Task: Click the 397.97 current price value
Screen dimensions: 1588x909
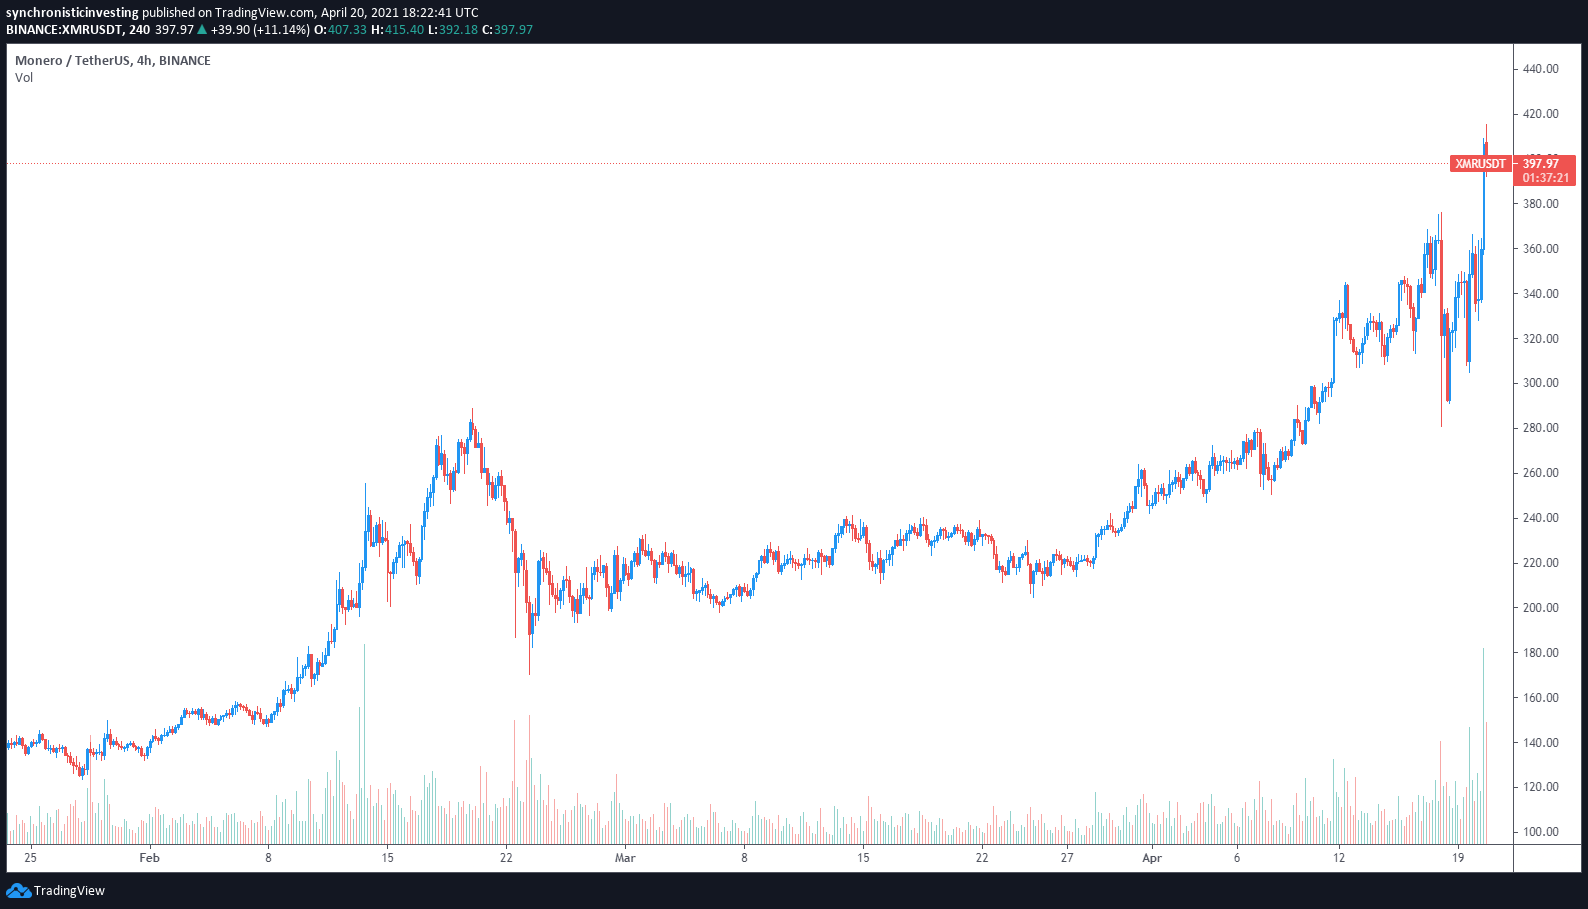Action: pyautogui.click(x=1541, y=164)
